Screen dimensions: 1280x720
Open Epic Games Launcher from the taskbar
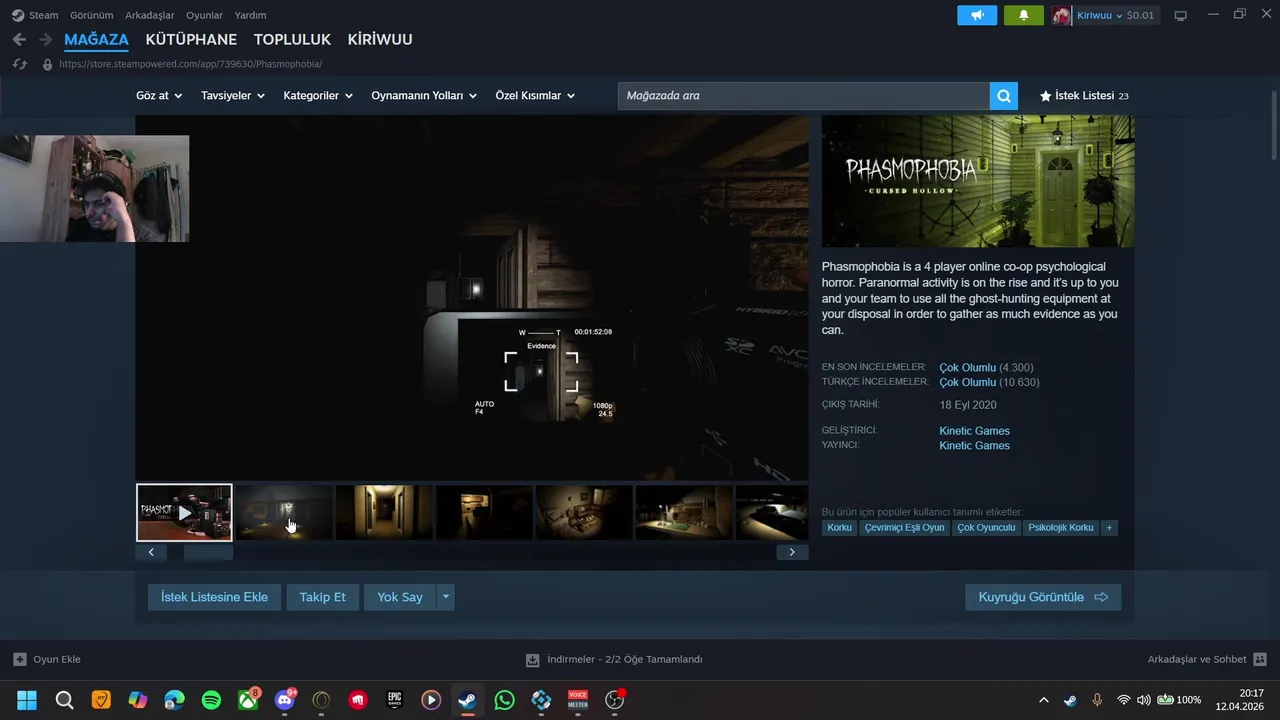click(394, 700)
